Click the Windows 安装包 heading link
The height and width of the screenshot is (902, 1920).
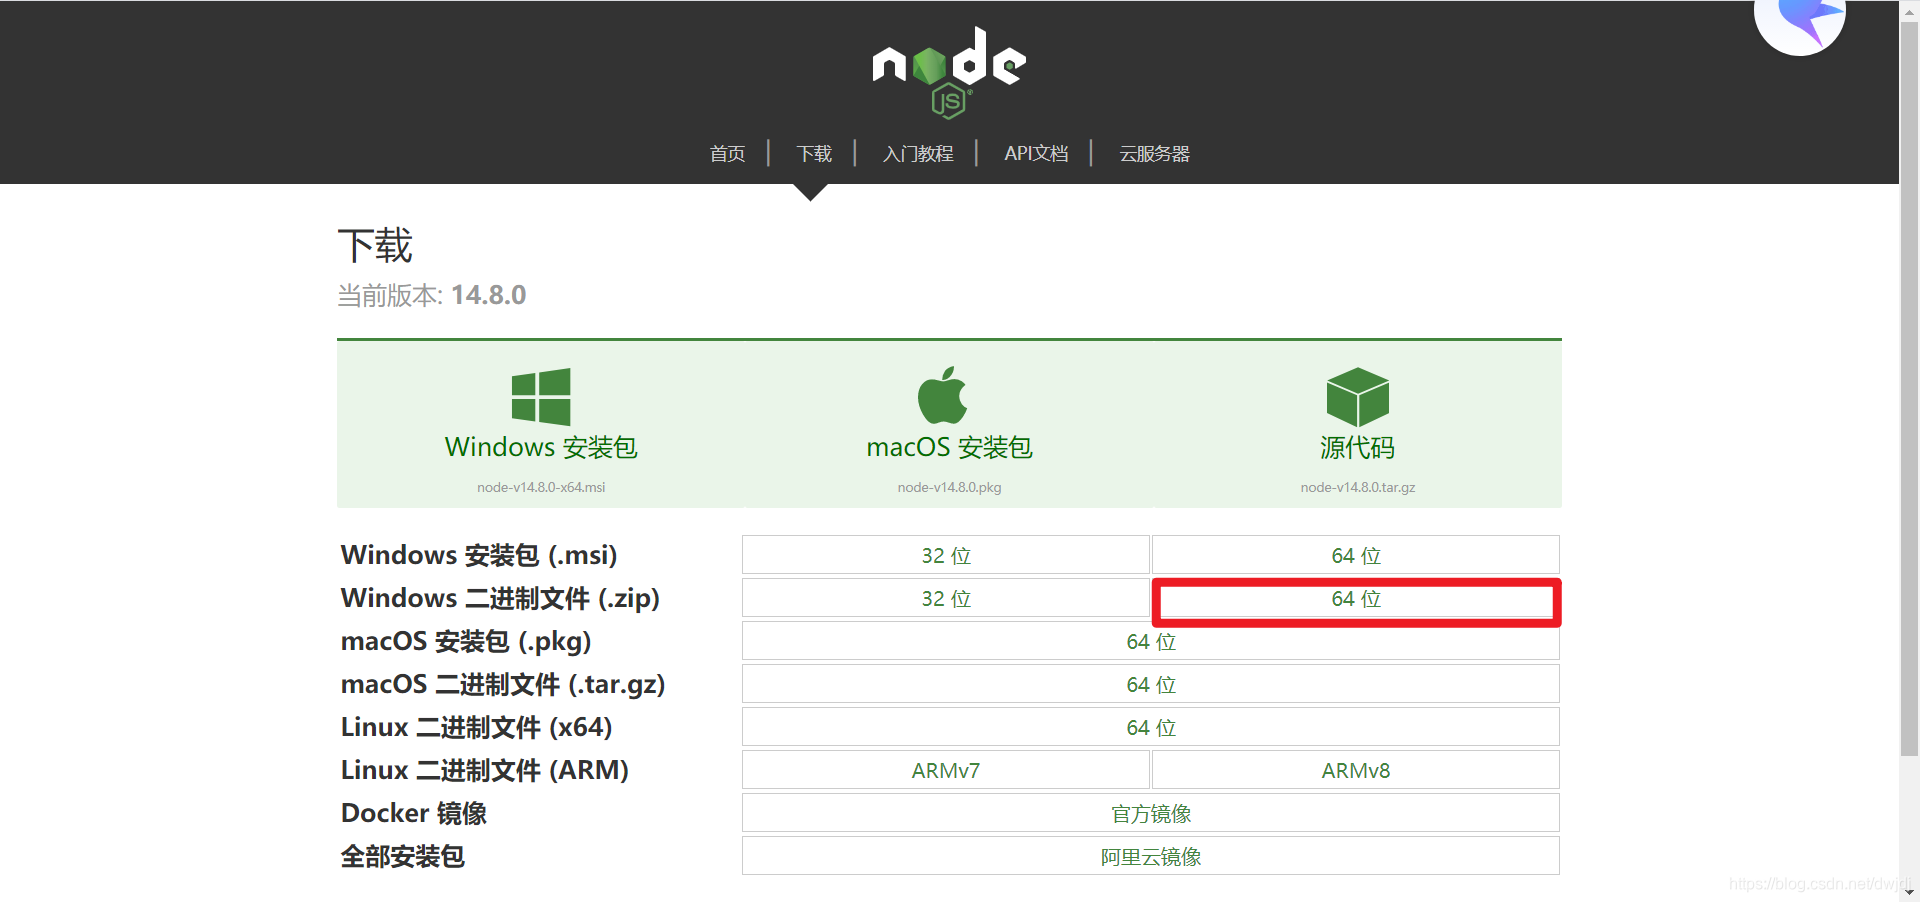pyautogui.click(x=541, y=447)
